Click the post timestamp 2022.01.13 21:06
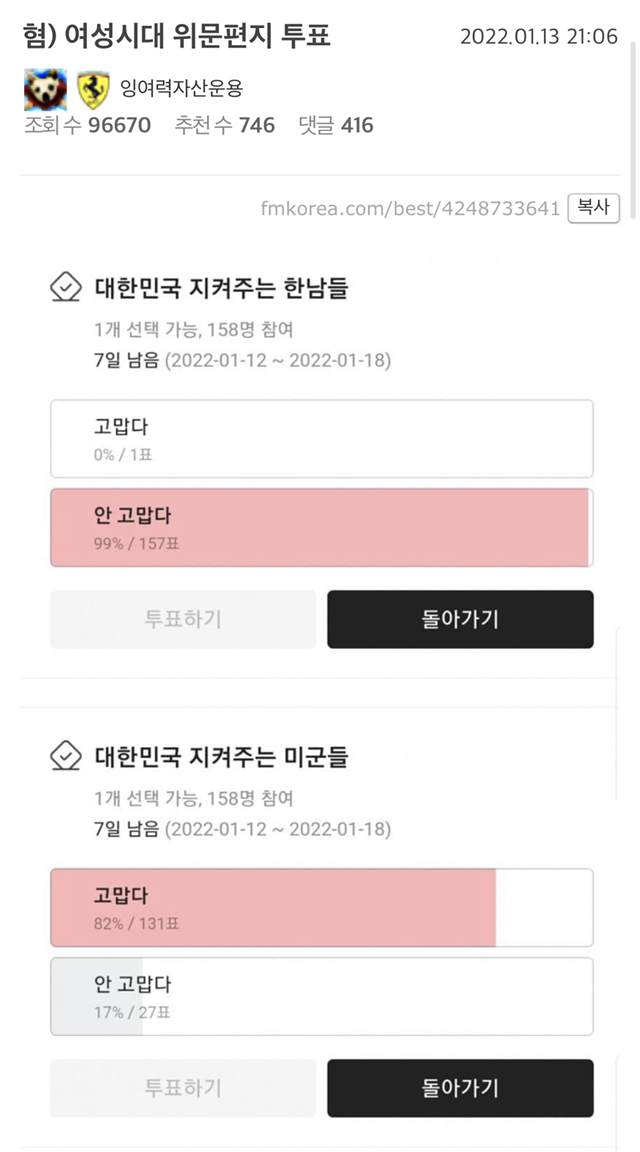Image resolution: width=640 pixels, height=1152 pixels. point(538,37)
